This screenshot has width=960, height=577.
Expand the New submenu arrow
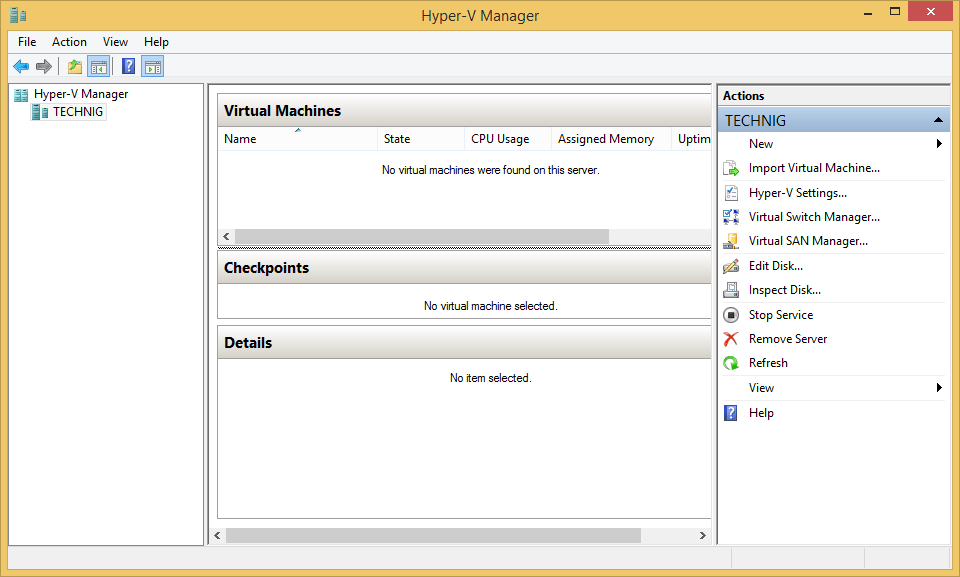tap(938, 143)
